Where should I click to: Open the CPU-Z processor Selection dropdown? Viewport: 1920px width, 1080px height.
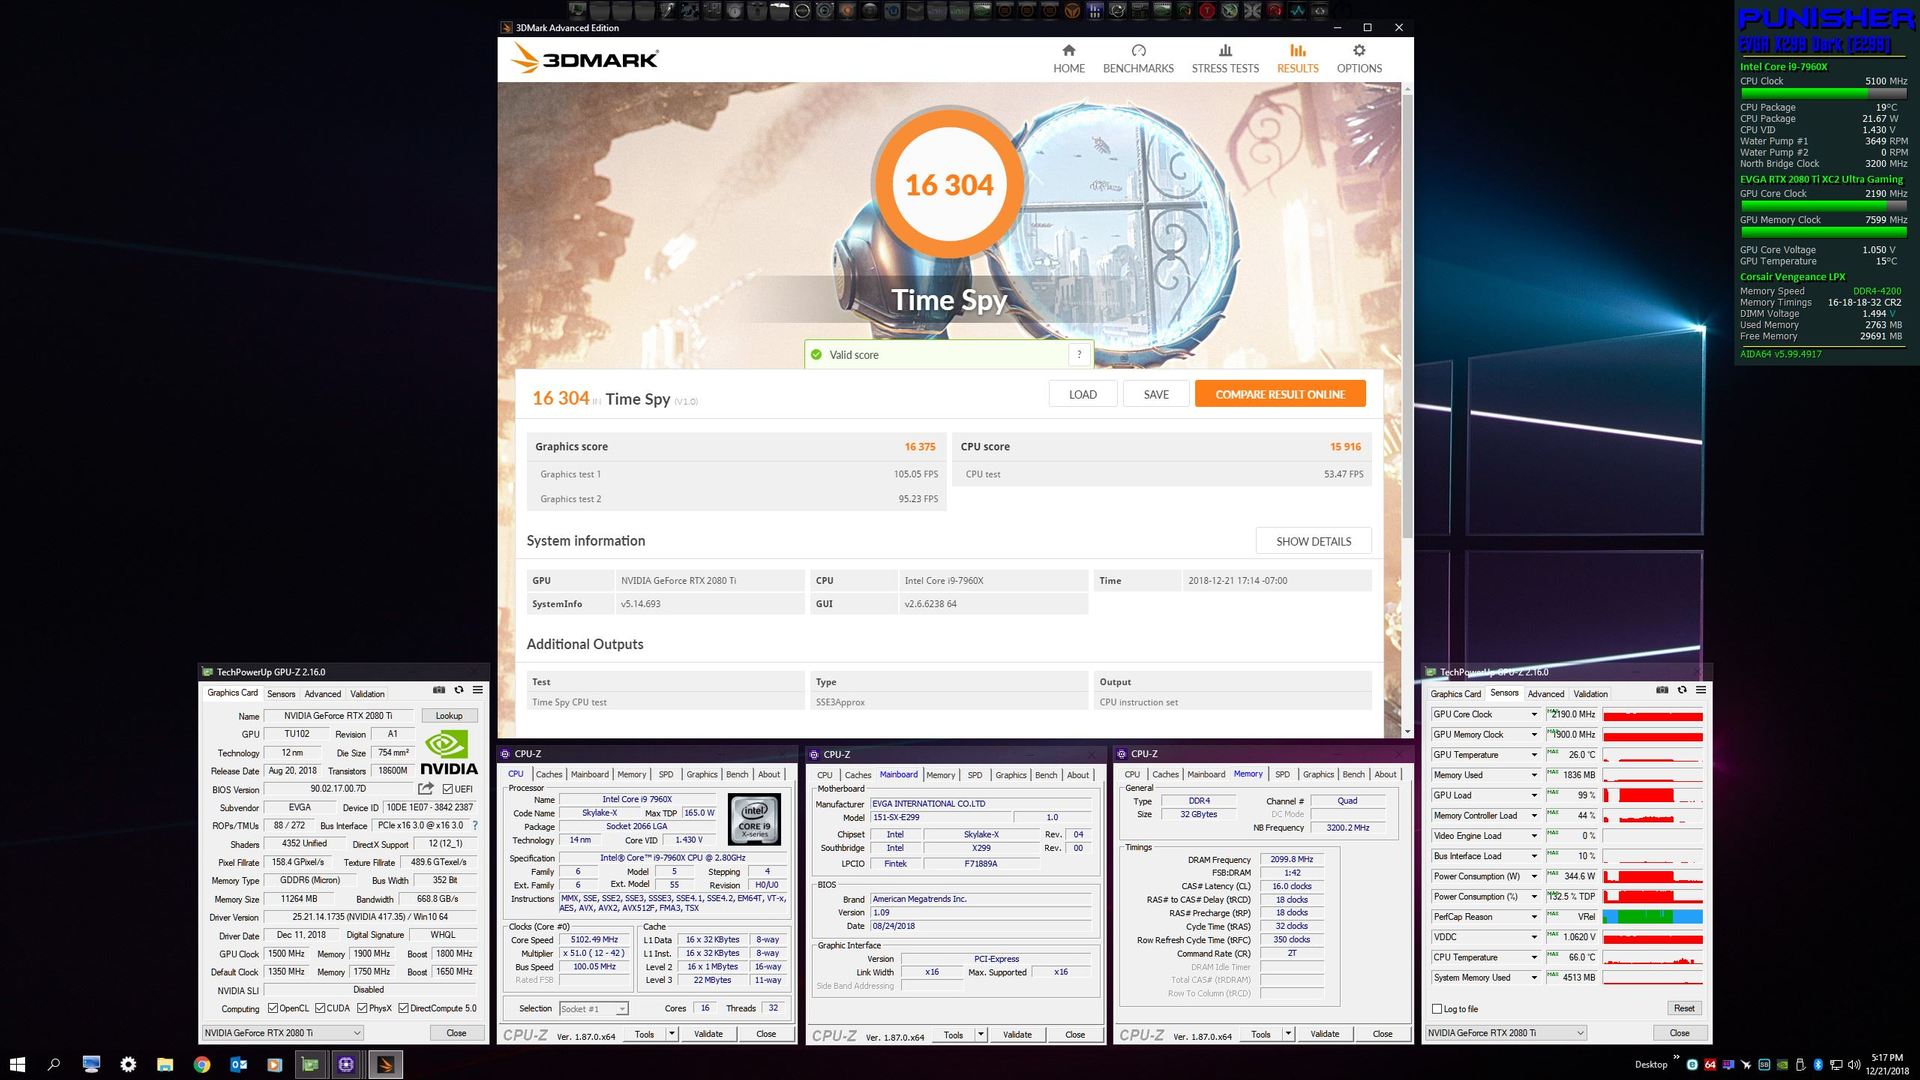593,1009
